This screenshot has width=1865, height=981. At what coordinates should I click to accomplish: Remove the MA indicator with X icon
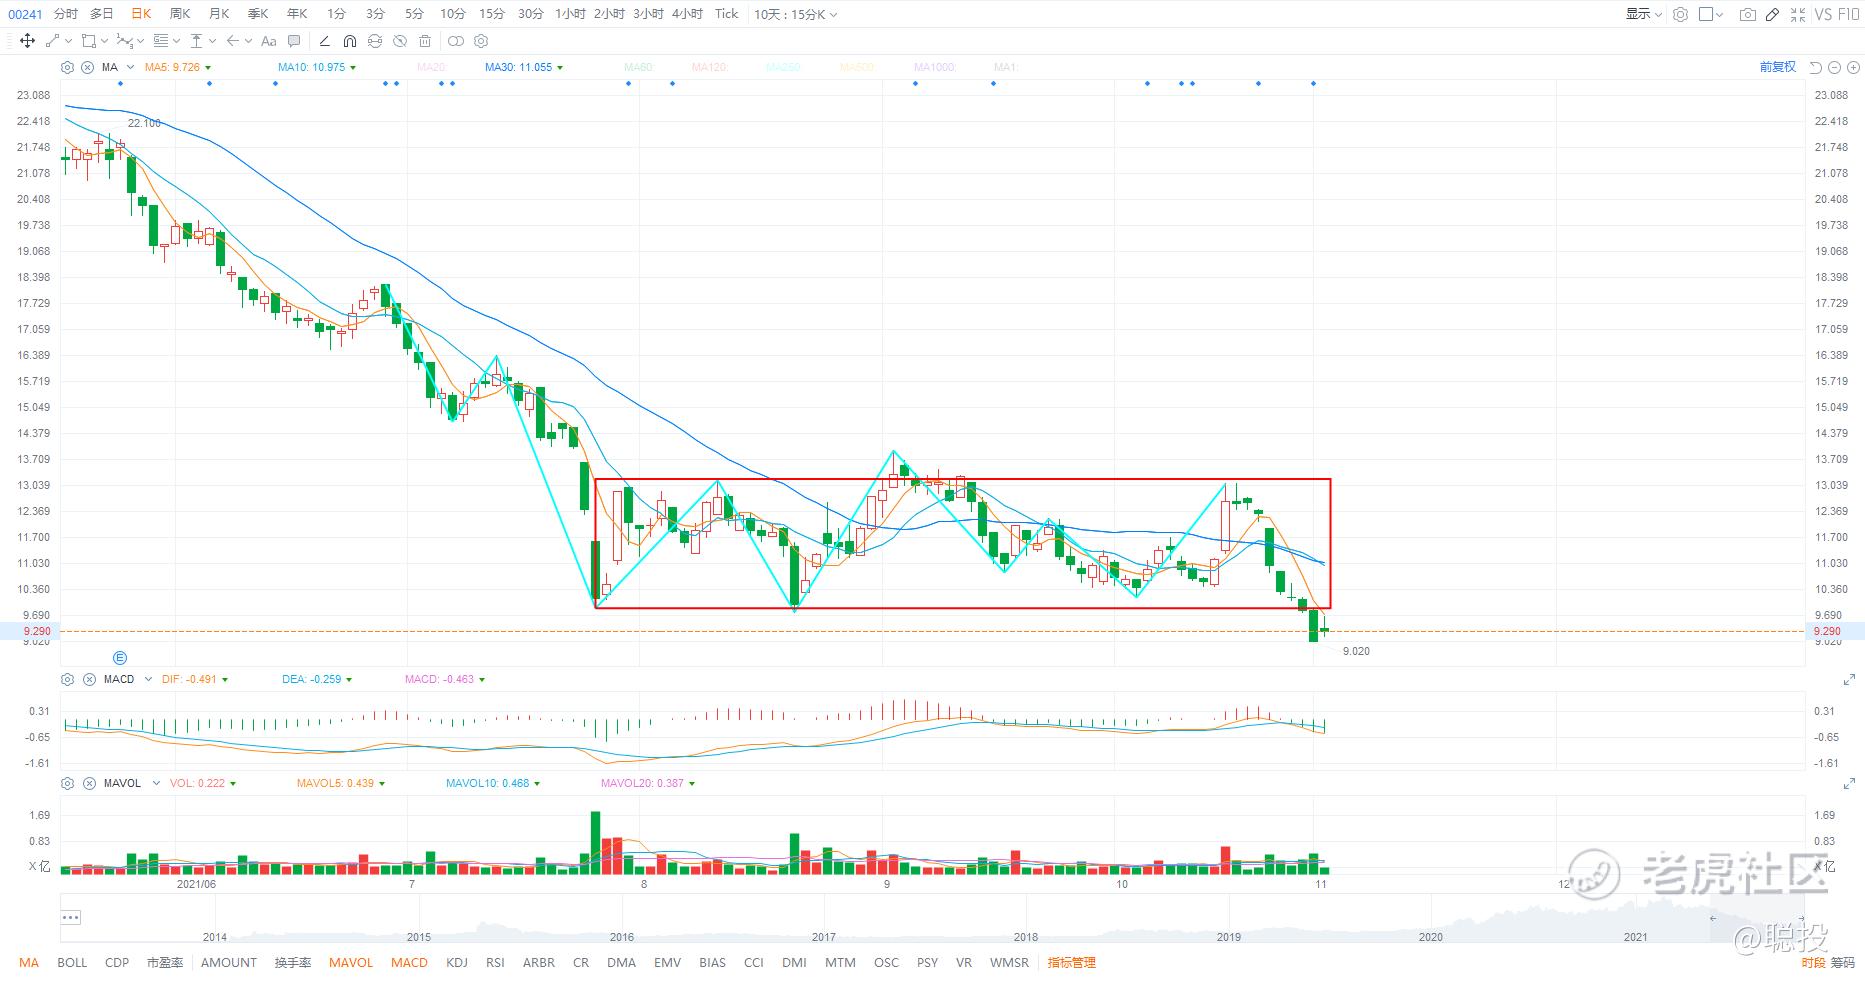(87, 67)
